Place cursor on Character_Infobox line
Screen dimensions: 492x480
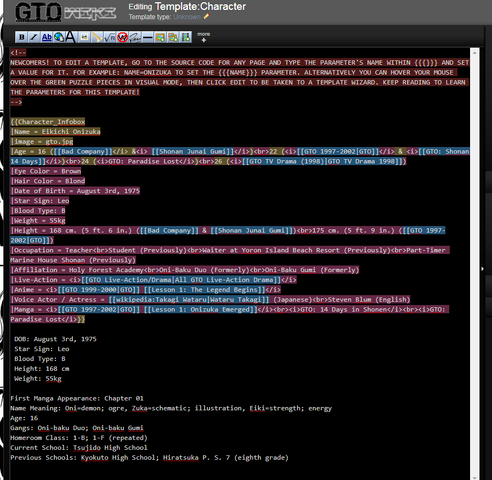click(x=48, y=122)
